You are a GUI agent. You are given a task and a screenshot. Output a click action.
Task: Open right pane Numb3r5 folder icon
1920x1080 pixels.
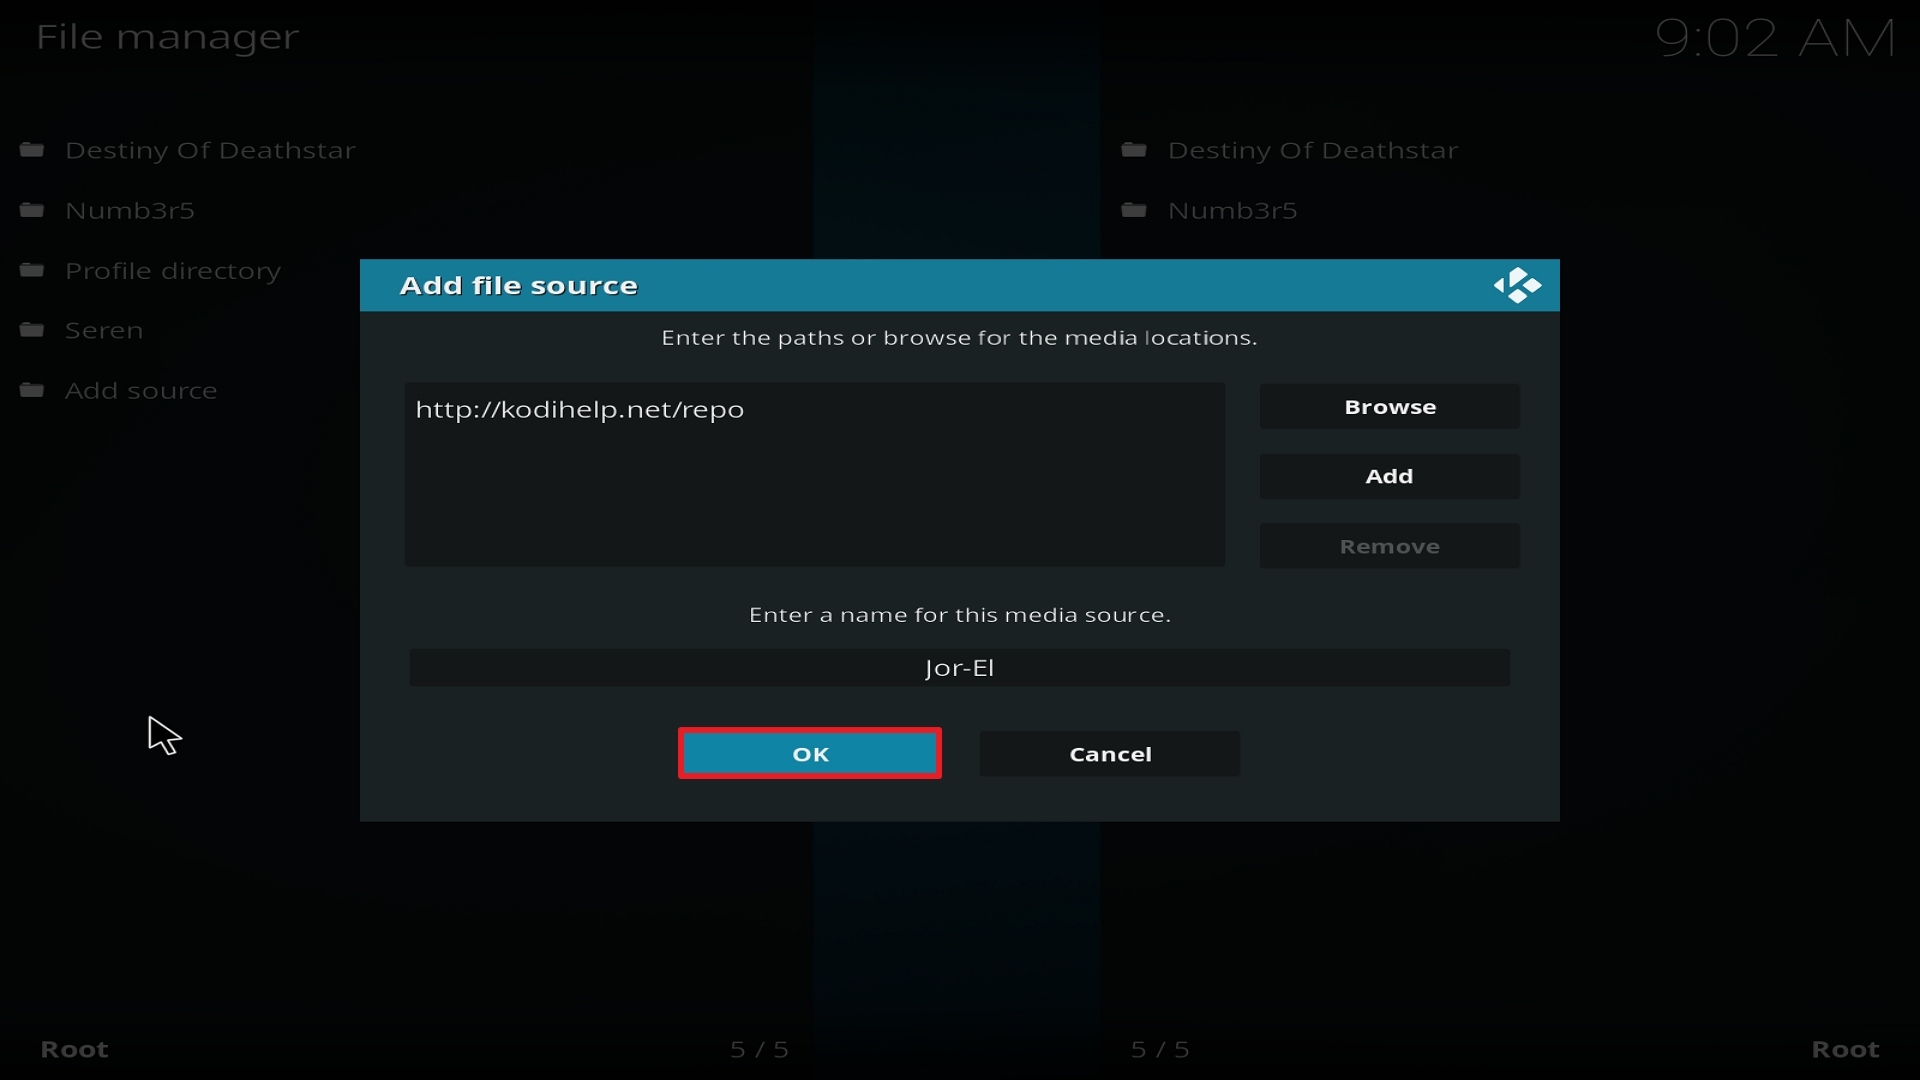tap(1134, 210)
